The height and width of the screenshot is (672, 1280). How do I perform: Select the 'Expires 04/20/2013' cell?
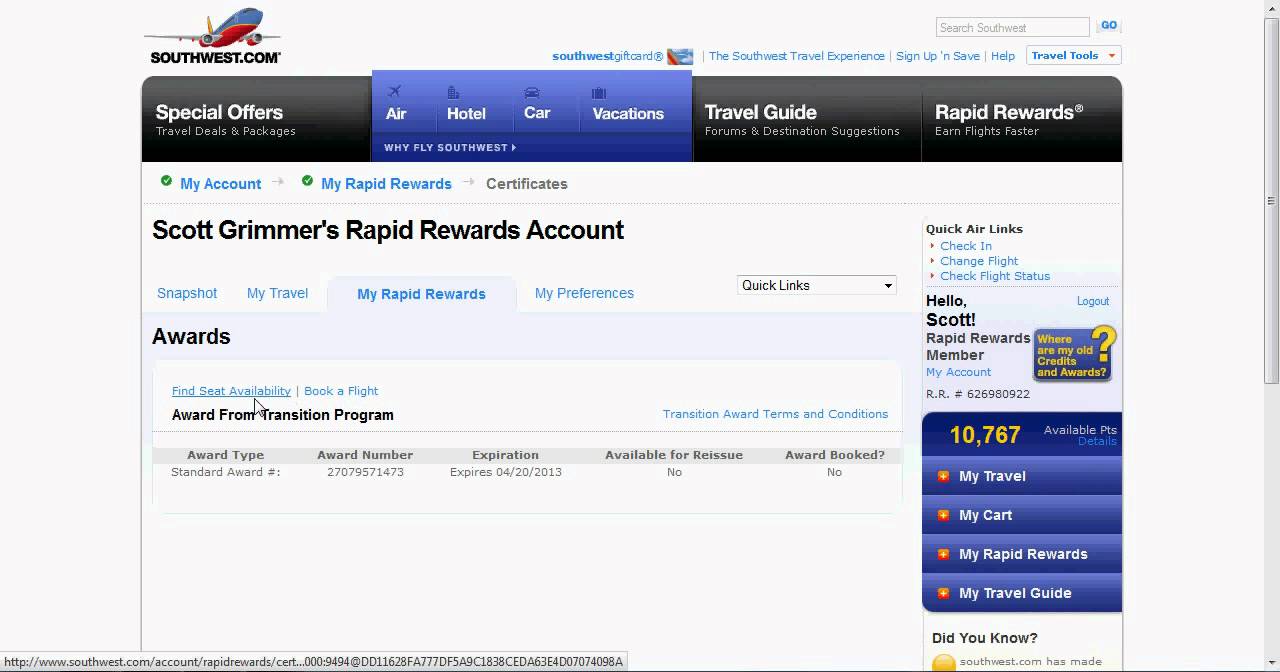(505, 472)
